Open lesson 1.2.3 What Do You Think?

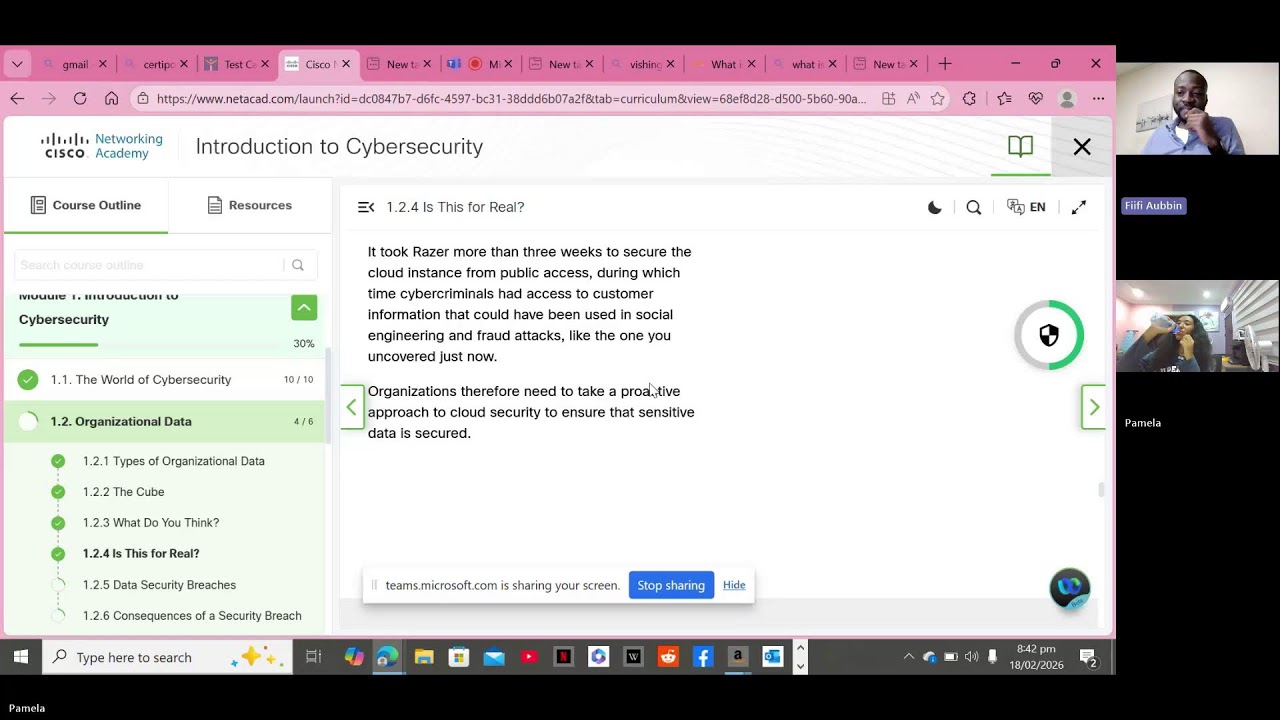[x=151, y=523]
